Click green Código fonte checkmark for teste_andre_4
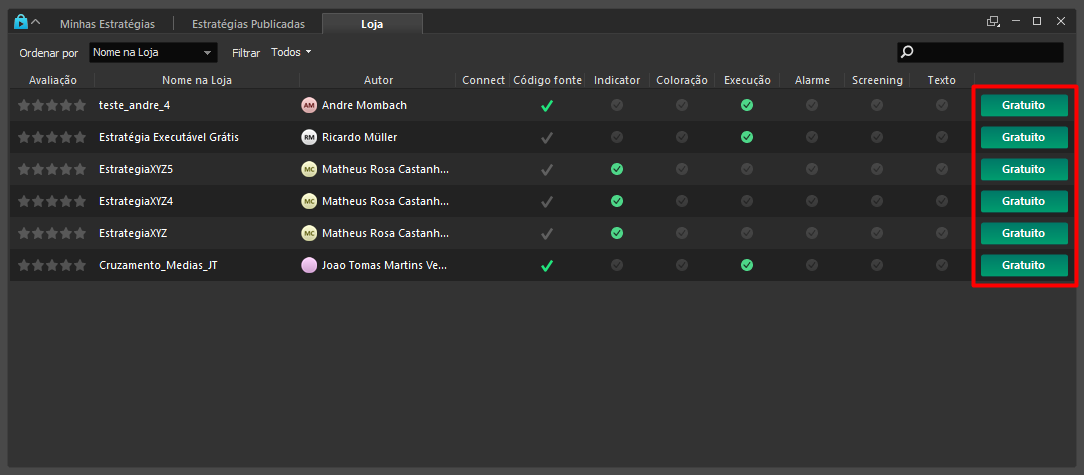Viewport: 1084px width, 475px height. tap(547, 106)
